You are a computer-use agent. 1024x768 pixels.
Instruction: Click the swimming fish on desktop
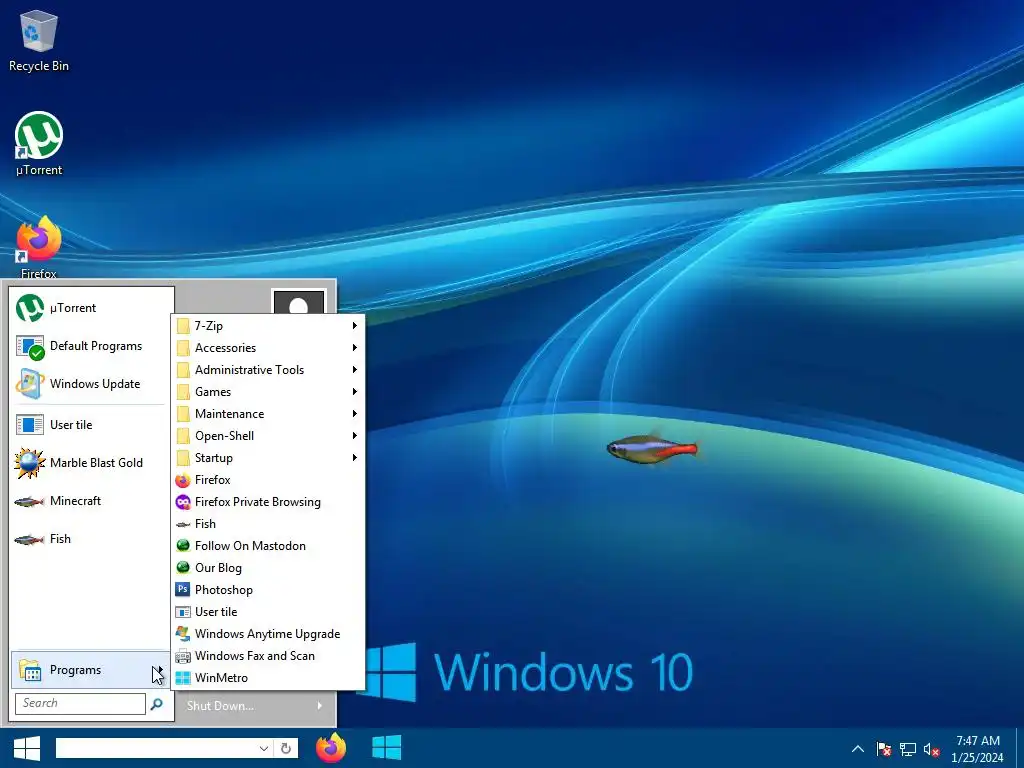652,449
